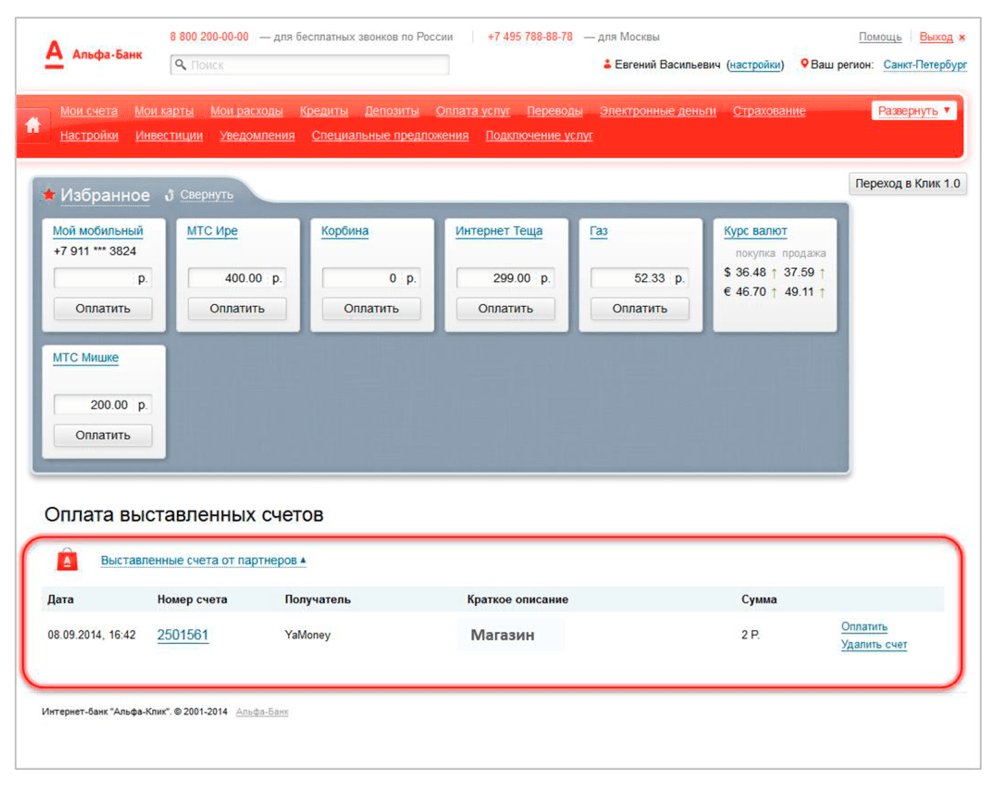
Task: Open the Подключение услуг menu item
Action: tap(539, 136)
